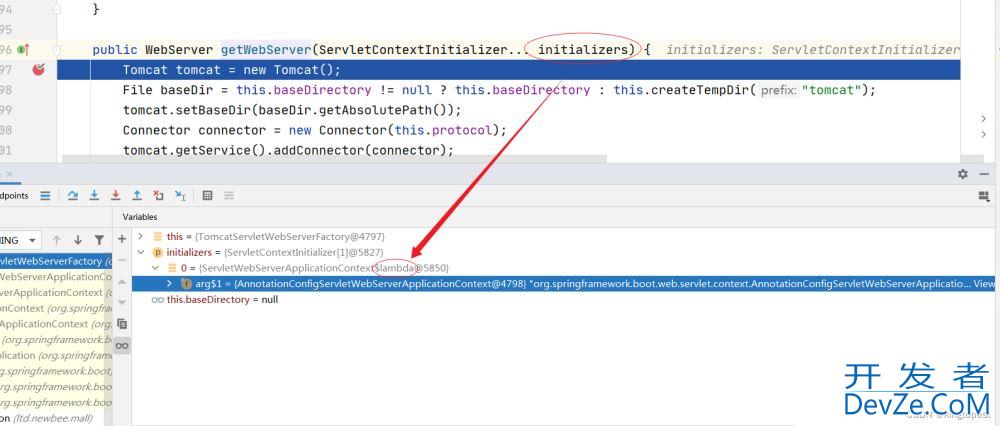1000x426 pixels.
Task: Select the Variables panel tab
Action: click(140, 217)
